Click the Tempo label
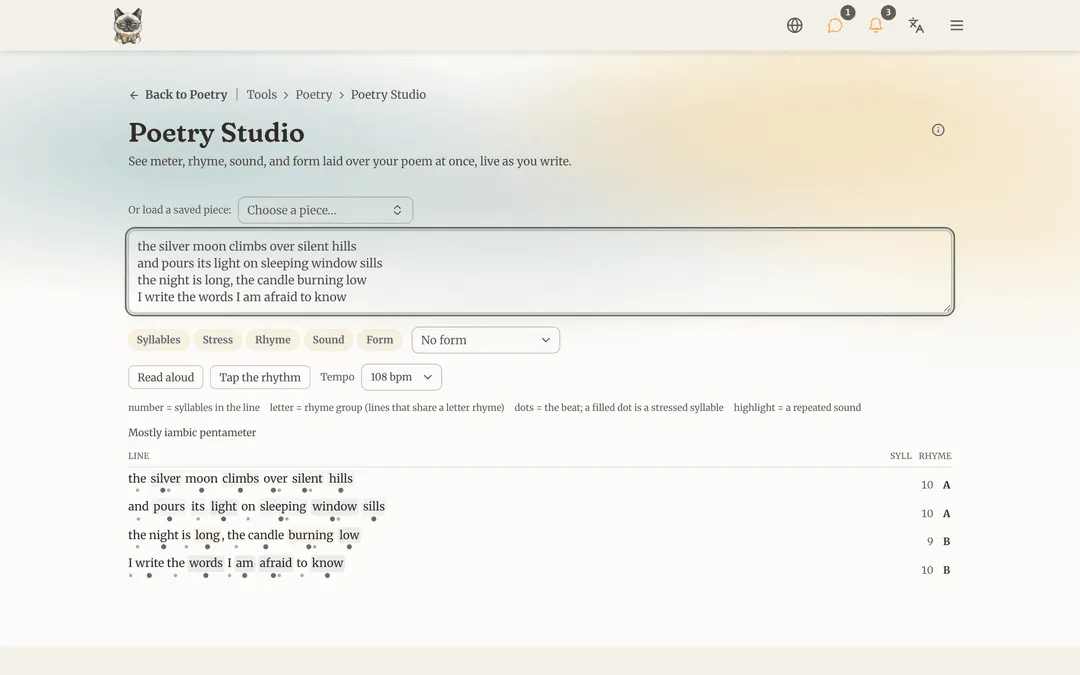Viewport: 1080px width, 675px height. [x=337, y=377]
